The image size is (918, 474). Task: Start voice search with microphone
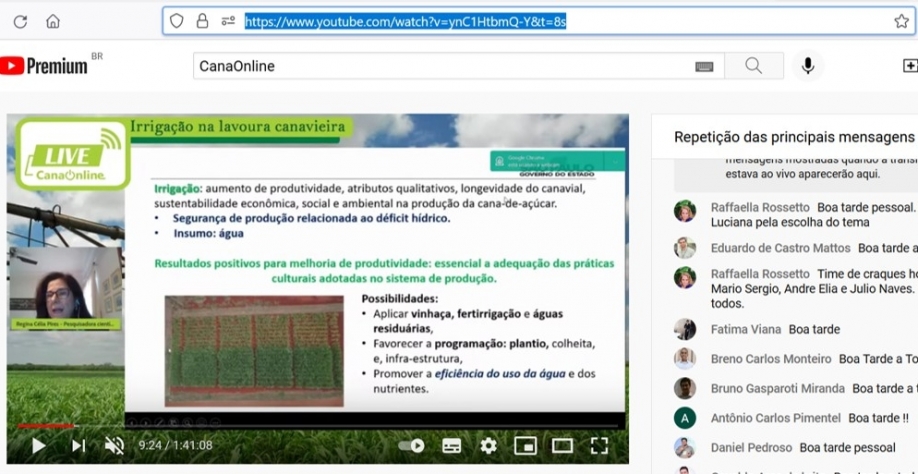[x=808, y=66]
